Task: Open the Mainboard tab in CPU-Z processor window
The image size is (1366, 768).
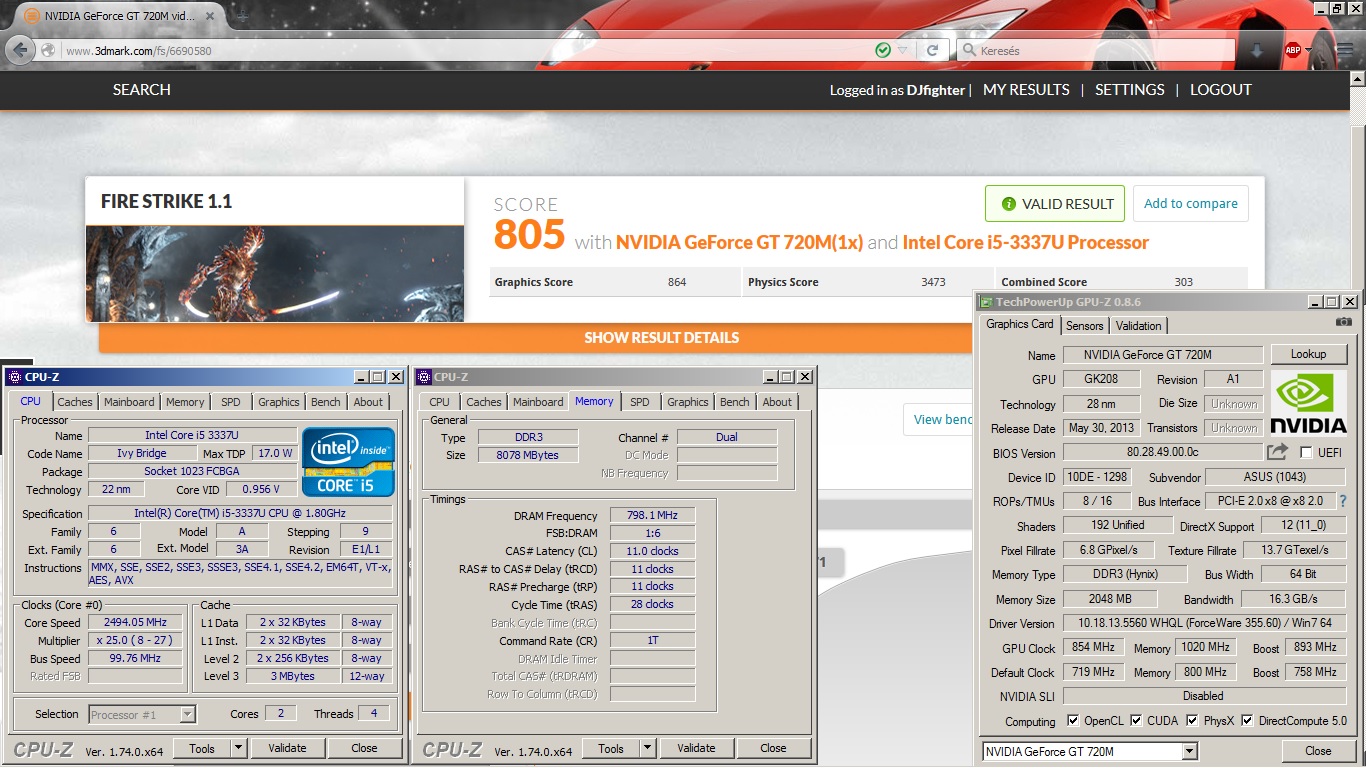Action: [x=129, y=402]
